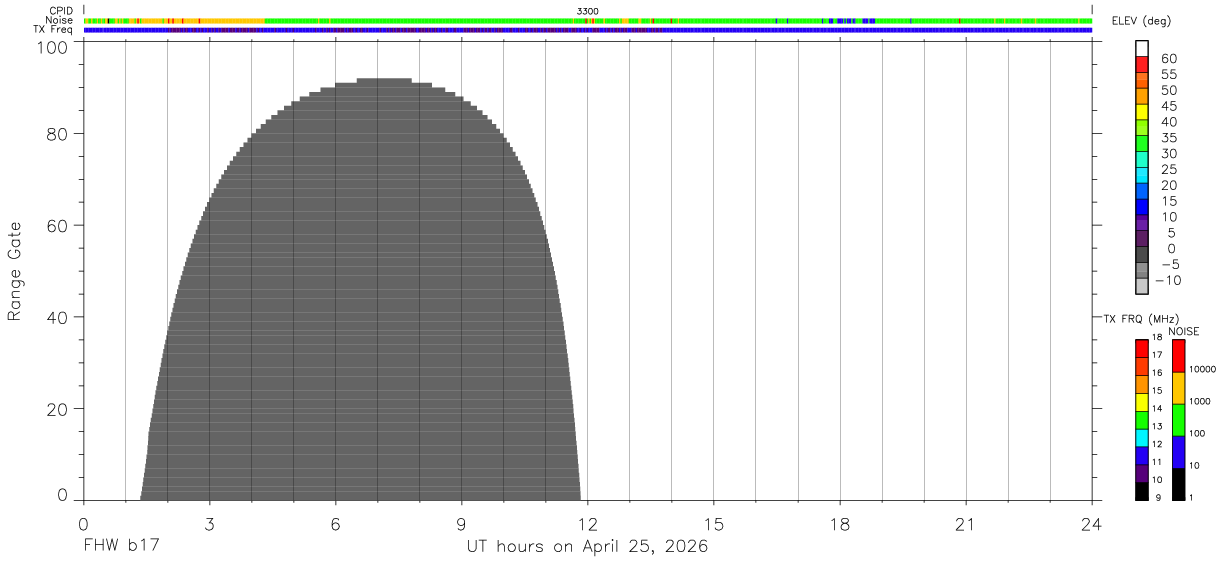This screenshot has width=1228, height=567.
Task: Click the 45 label on ELEV scale
Action: click(x=1169, y=106)
